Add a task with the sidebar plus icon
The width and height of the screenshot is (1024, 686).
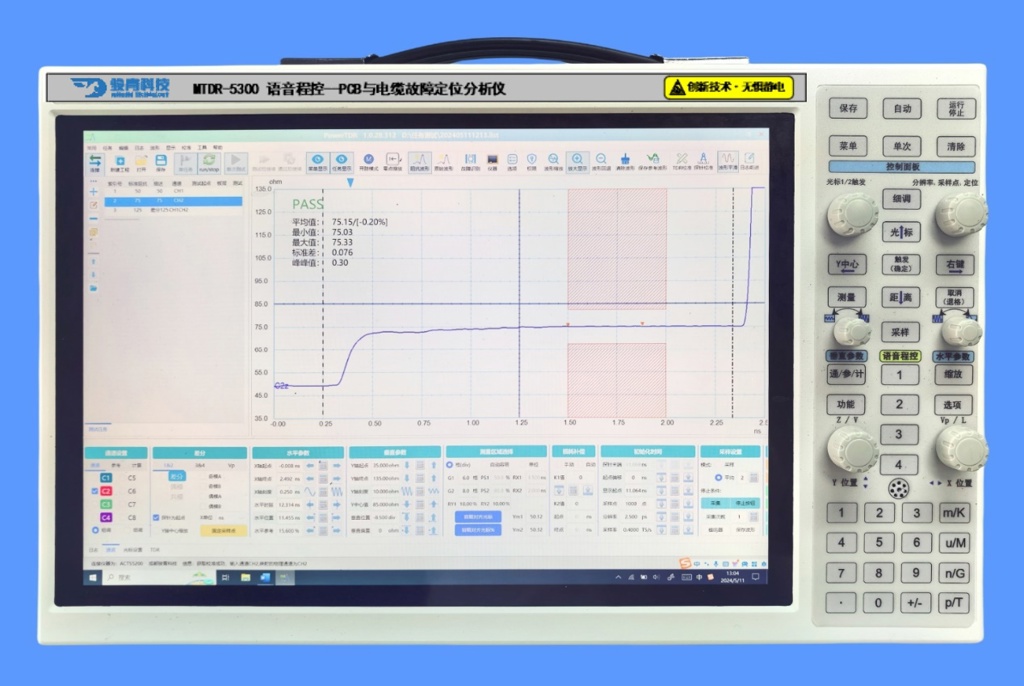tap(93, 192)
